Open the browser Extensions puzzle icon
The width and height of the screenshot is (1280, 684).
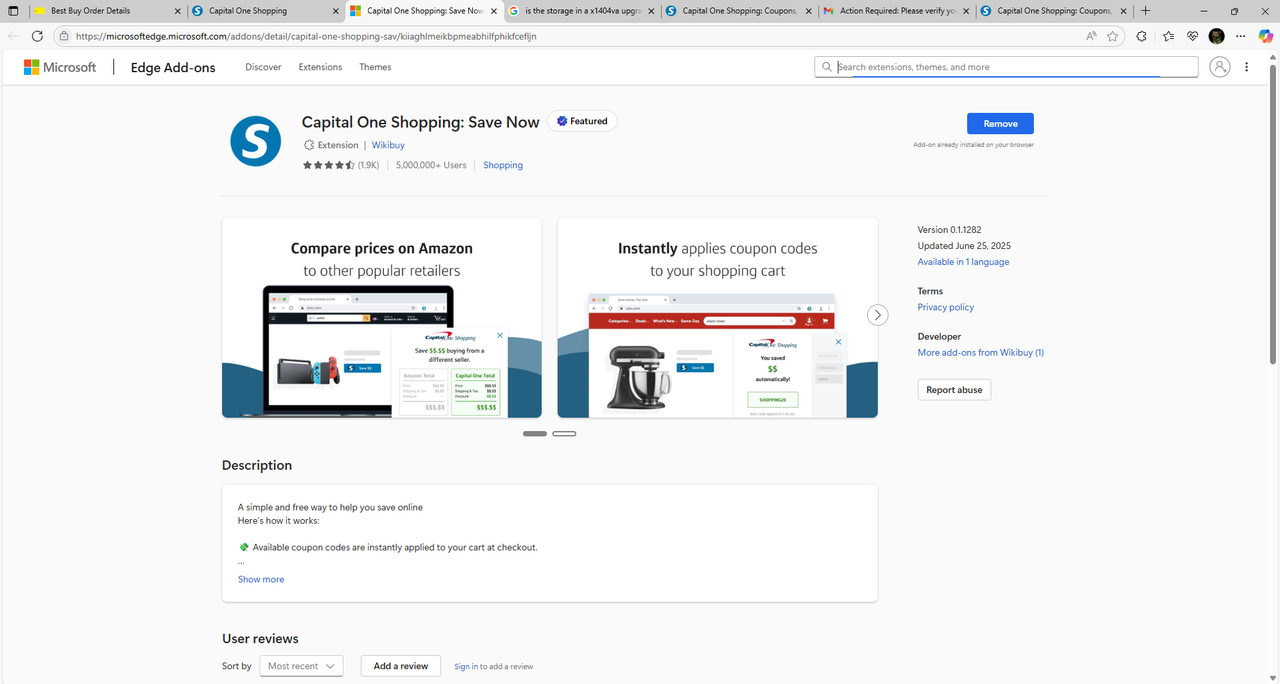point(1142,36)
